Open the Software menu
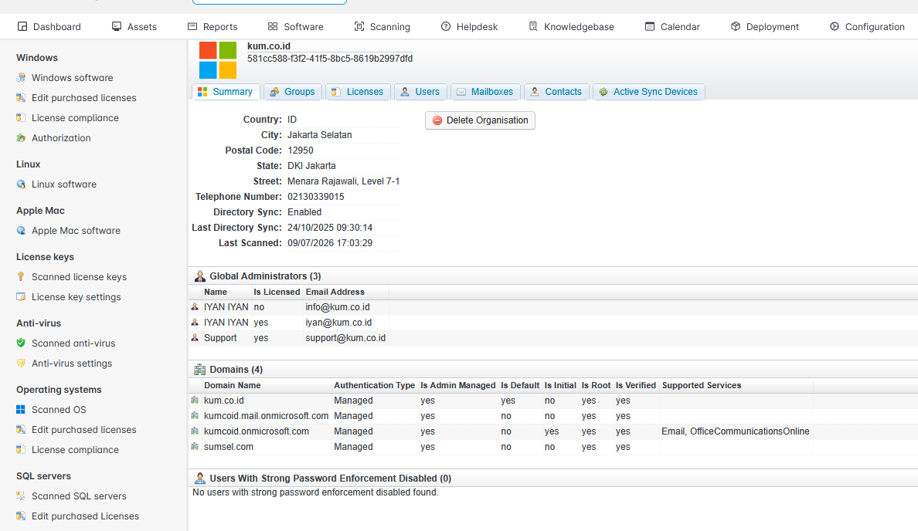The height and width of the screenshot is (531, 918). click(296, 26)
